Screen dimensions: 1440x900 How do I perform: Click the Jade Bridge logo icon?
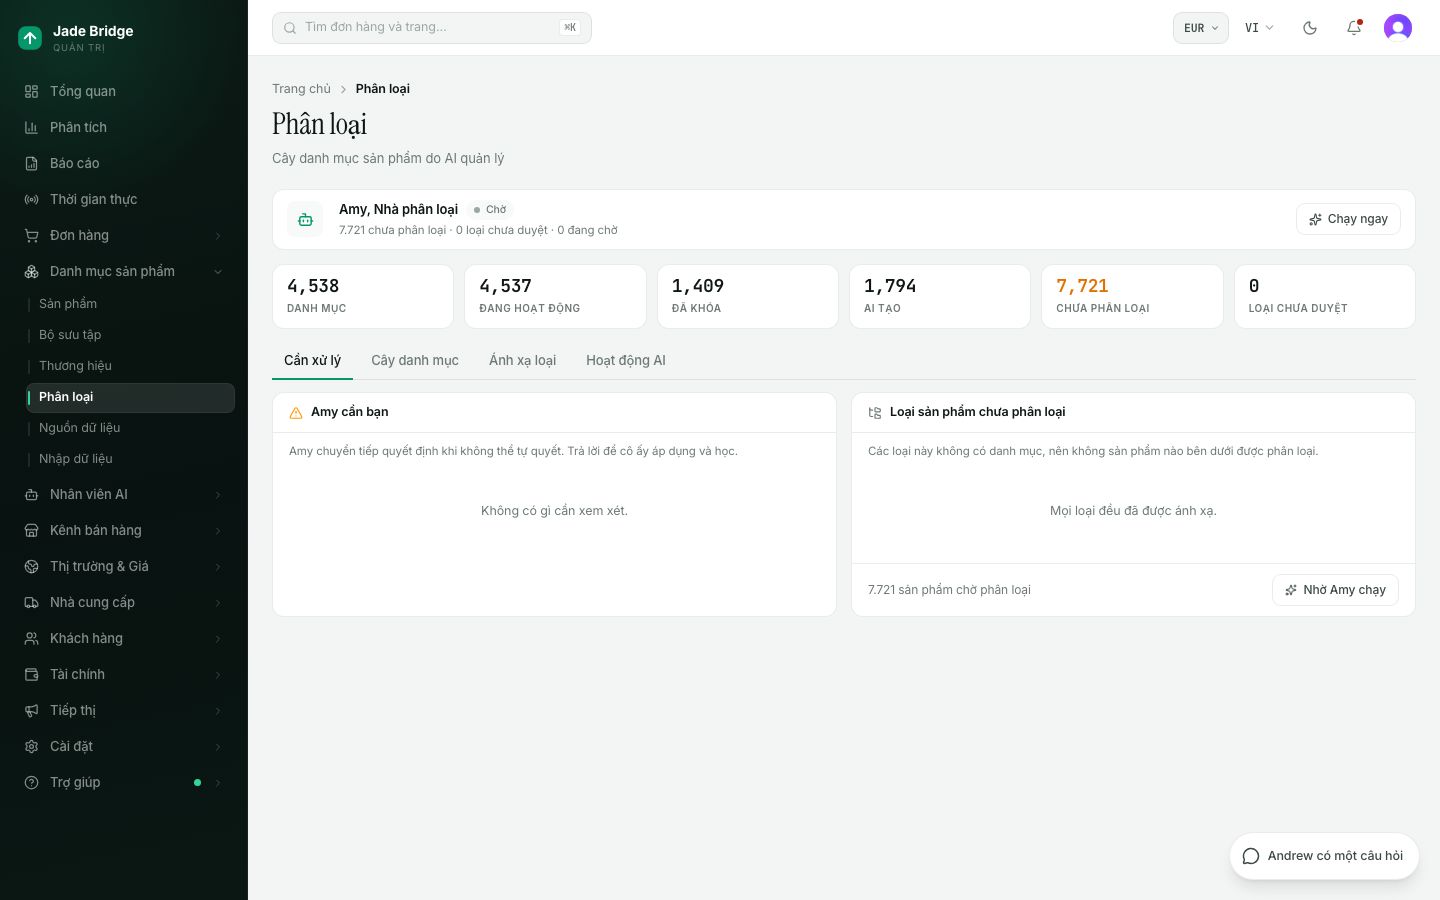tap(30, 38)
